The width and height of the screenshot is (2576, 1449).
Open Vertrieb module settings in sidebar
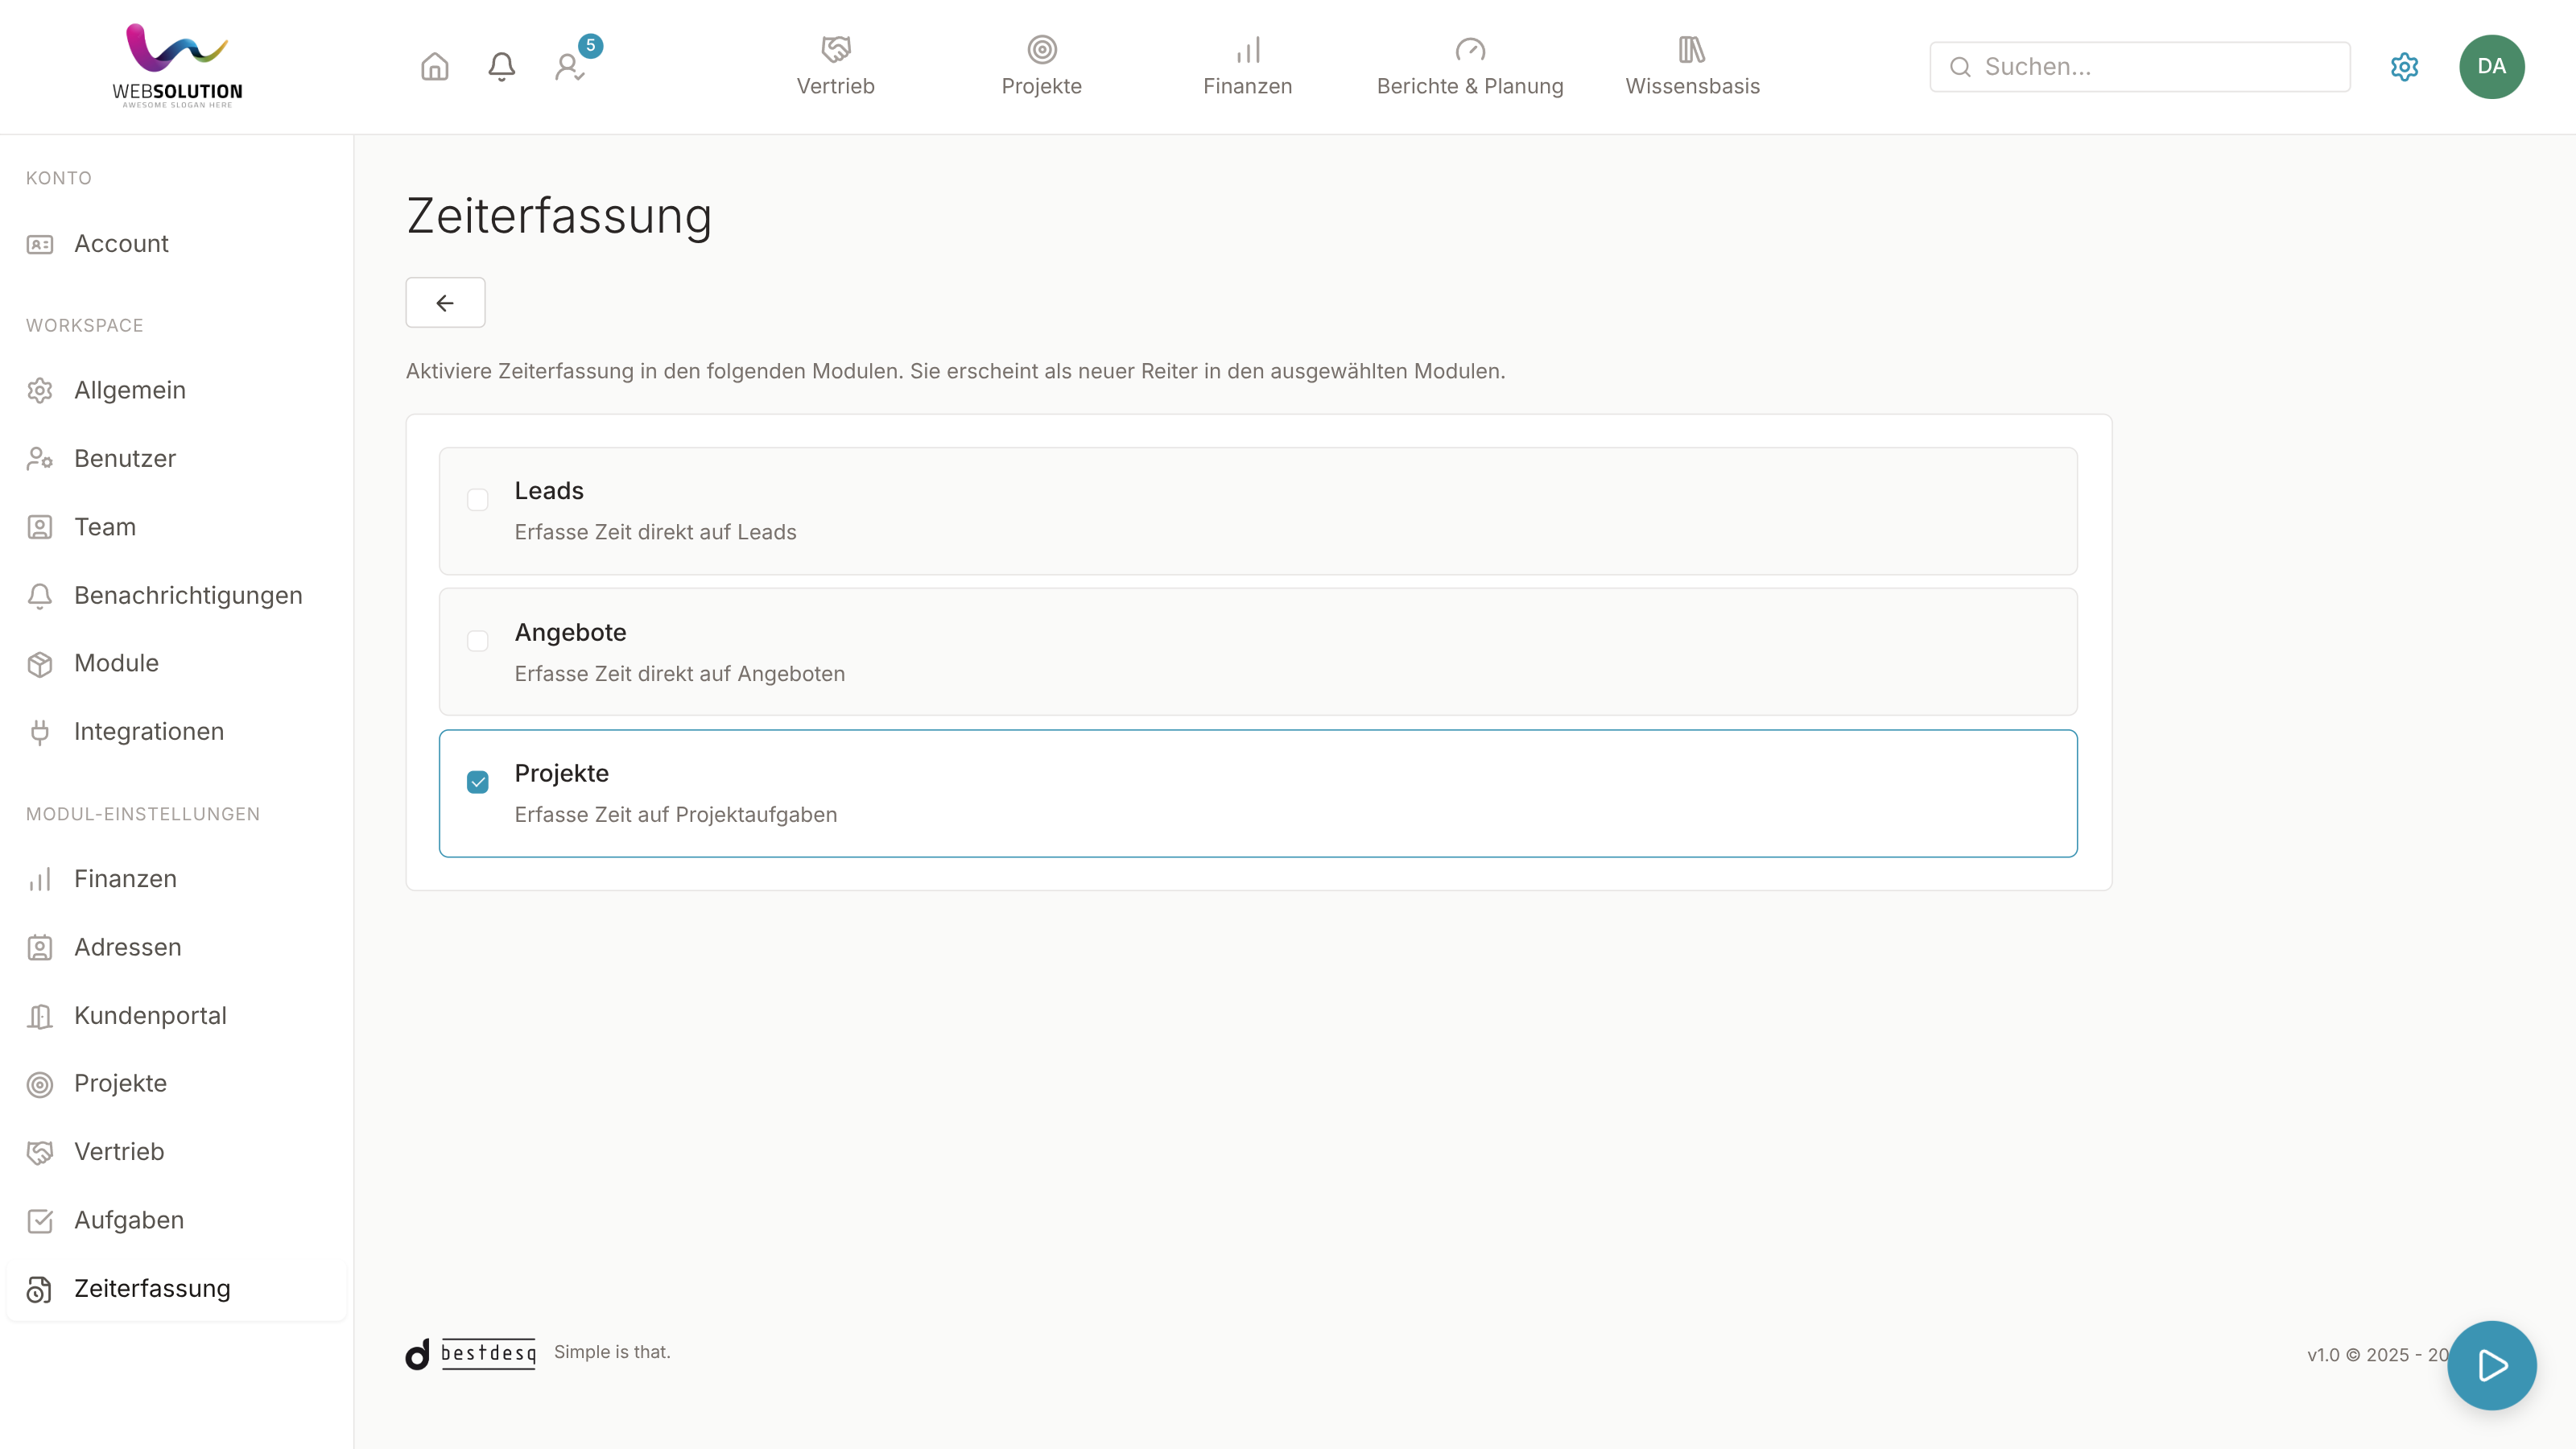coord(176,1152)
